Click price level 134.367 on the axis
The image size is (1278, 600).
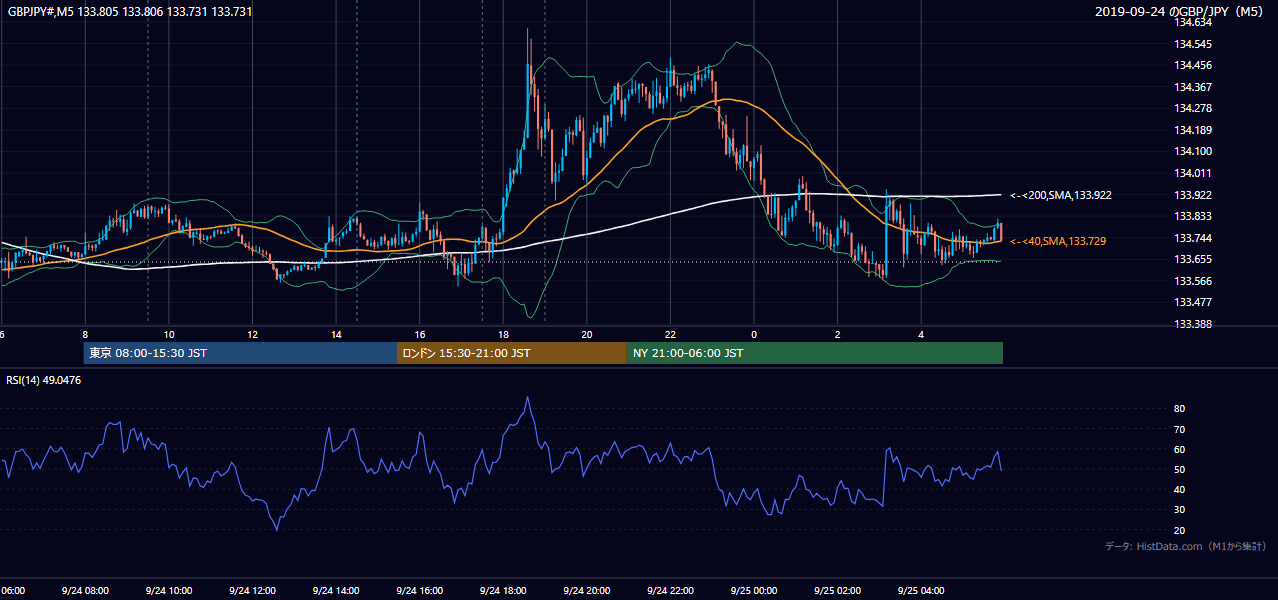(1193, 87)
